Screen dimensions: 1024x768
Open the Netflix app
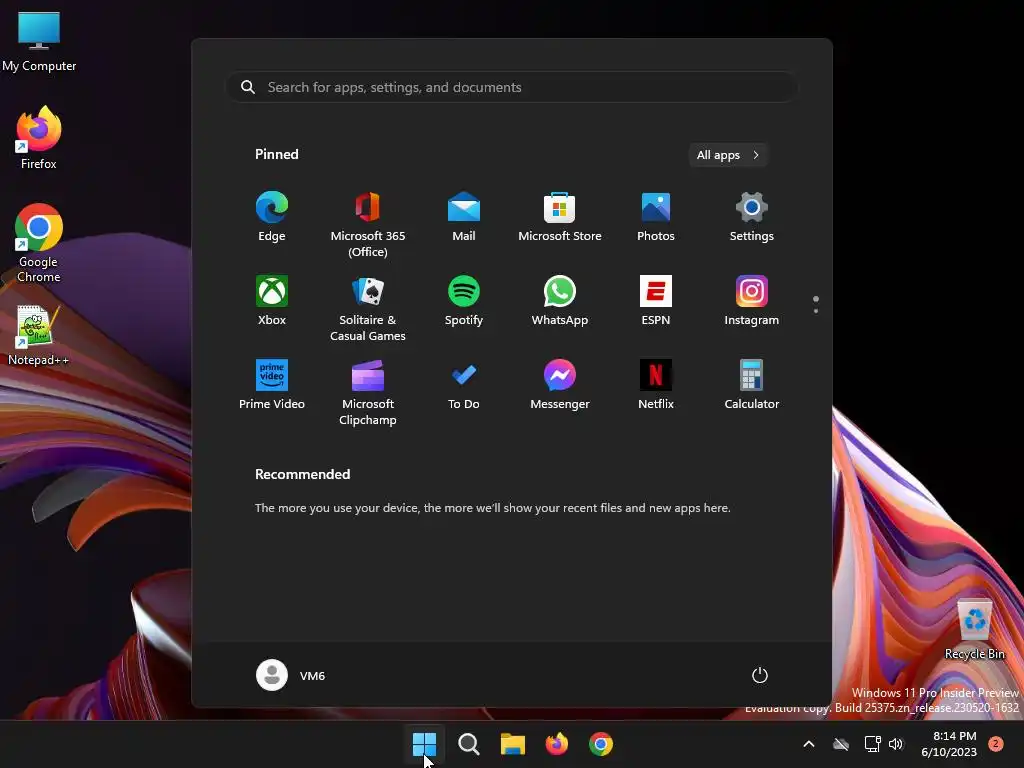(656, 385)
